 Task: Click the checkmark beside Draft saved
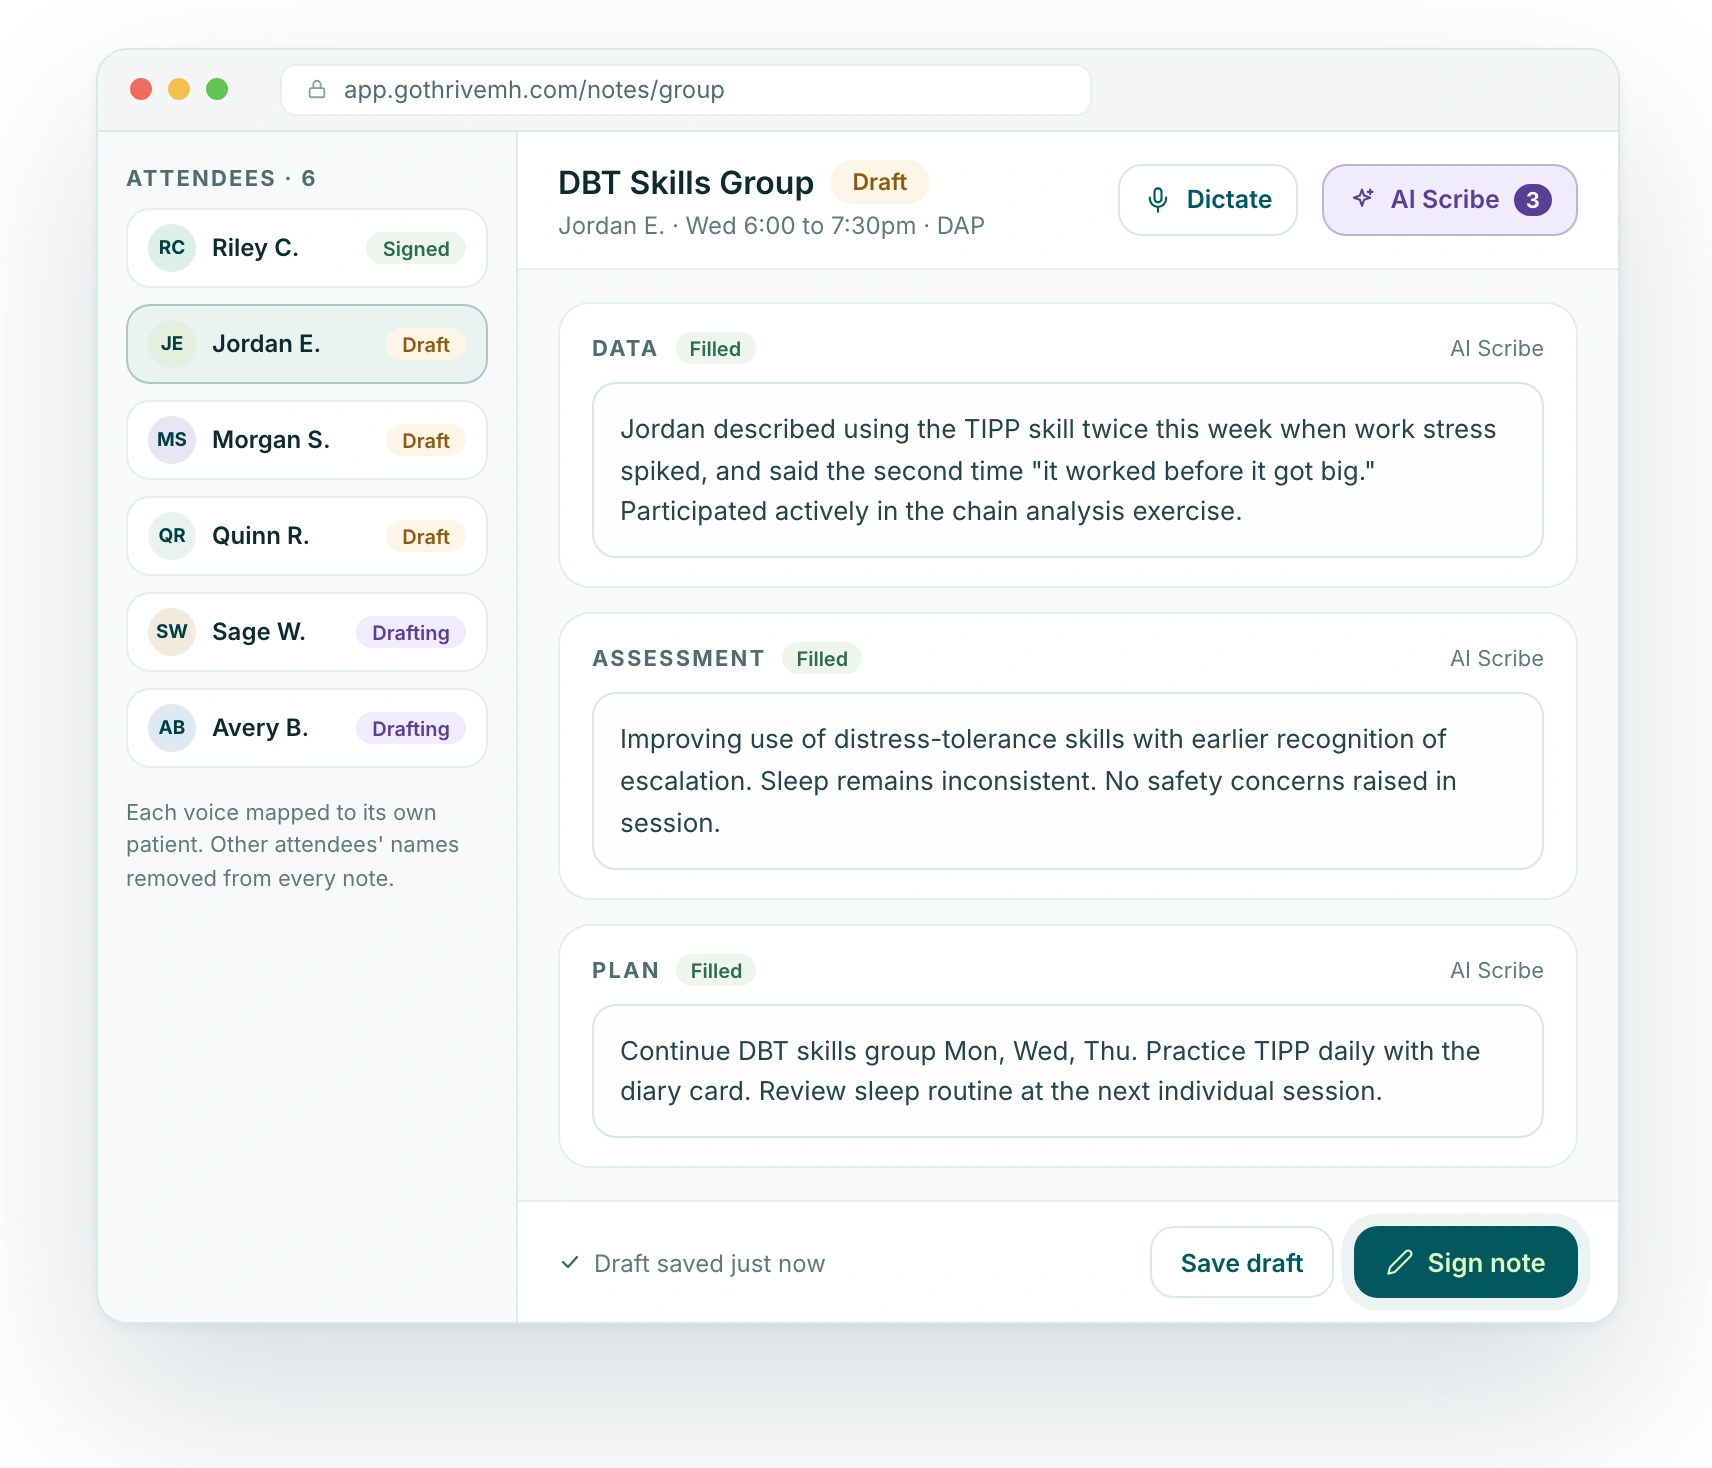point(570,1262)
